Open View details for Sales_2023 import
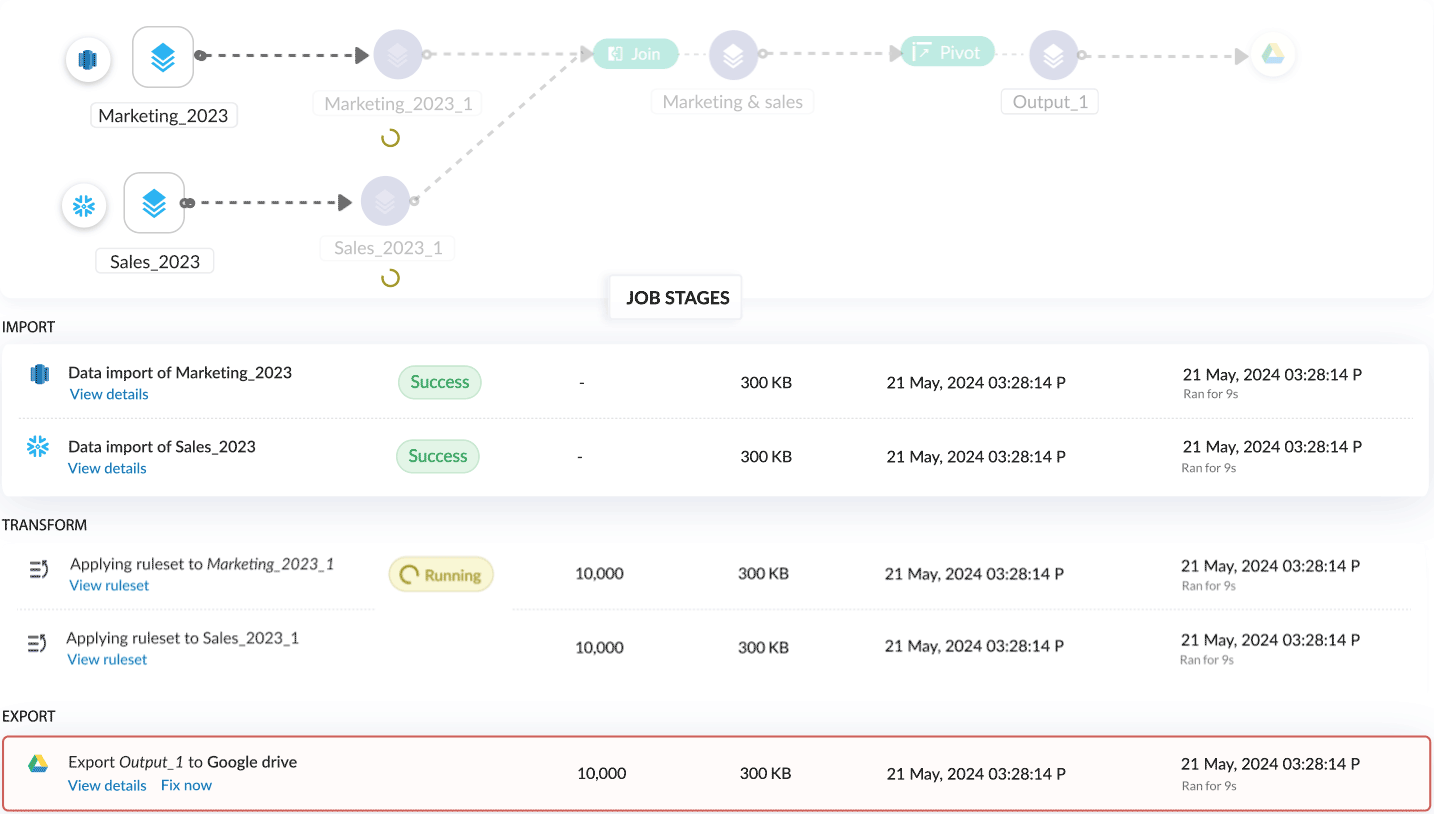Screen dimensions: 1434x814 [x=107, y=468]
